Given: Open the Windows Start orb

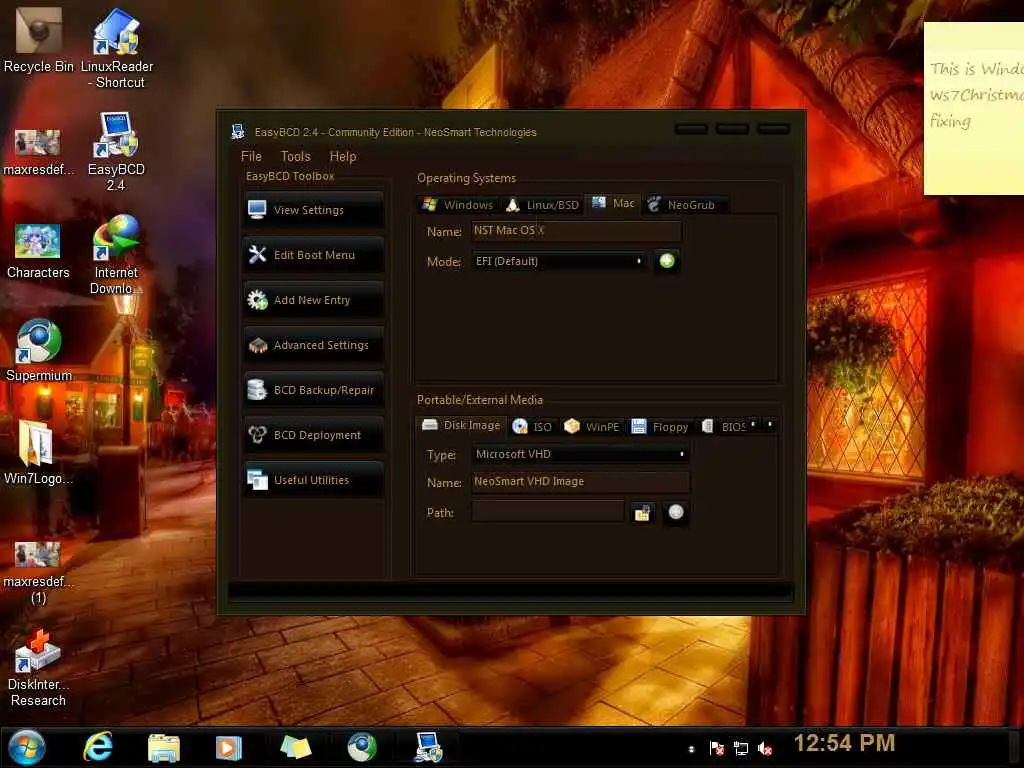Looking at the screenshot, I should [x=27, y=747].
